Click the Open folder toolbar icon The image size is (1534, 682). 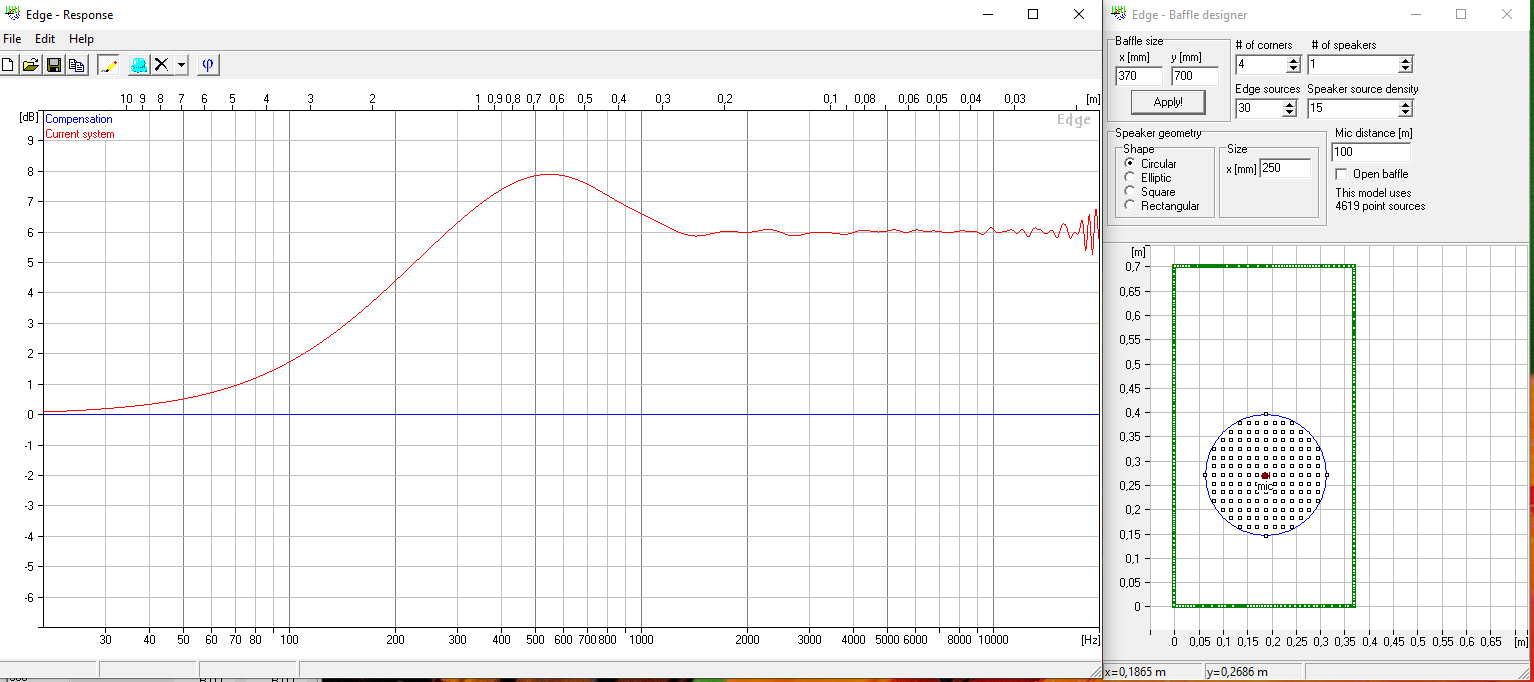coord(31,65)
